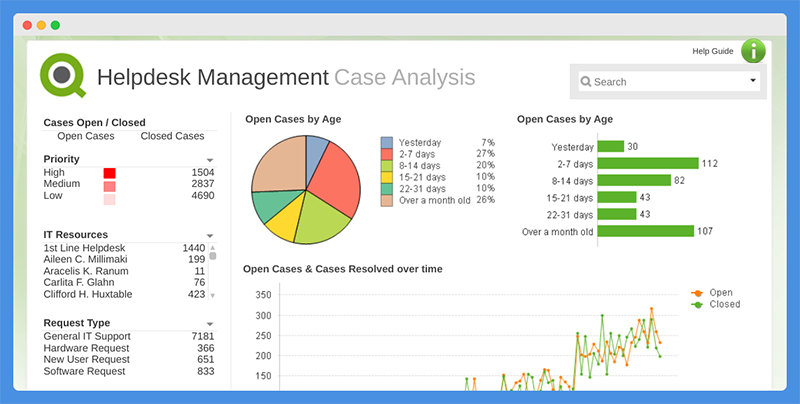
Task: Click the 15-21 days bar labeled 43
Action: click(617, 197)
